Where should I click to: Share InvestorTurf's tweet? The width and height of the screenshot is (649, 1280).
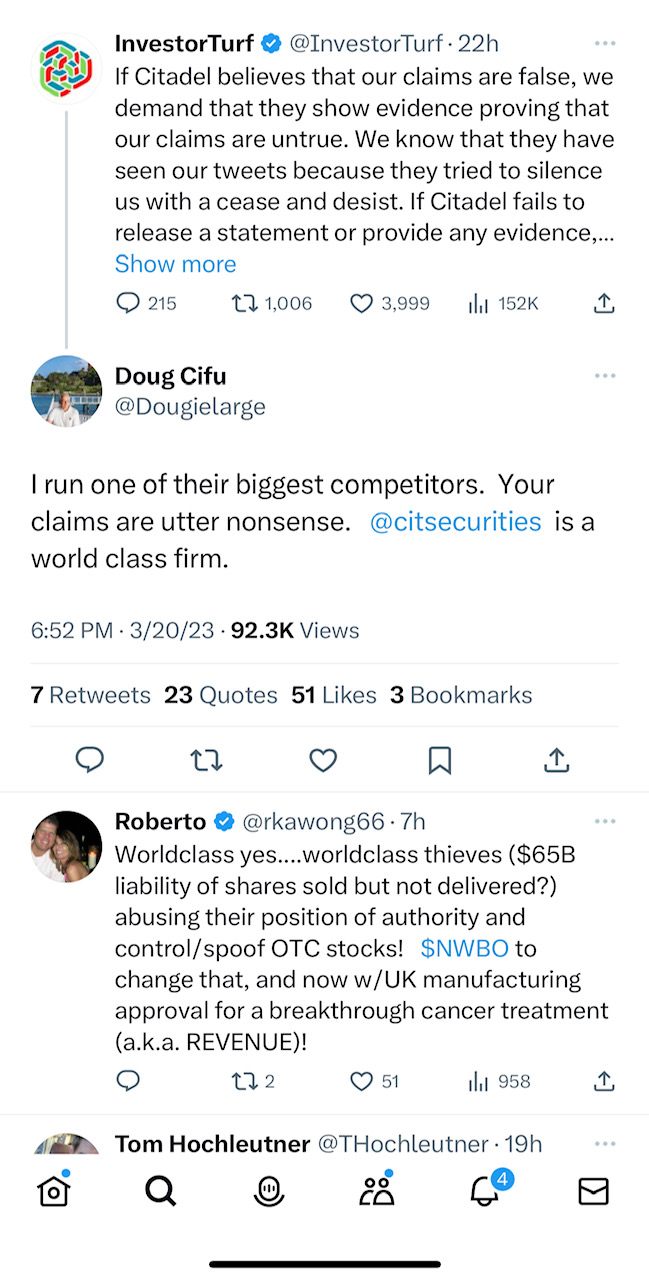[x=604, y=303]
